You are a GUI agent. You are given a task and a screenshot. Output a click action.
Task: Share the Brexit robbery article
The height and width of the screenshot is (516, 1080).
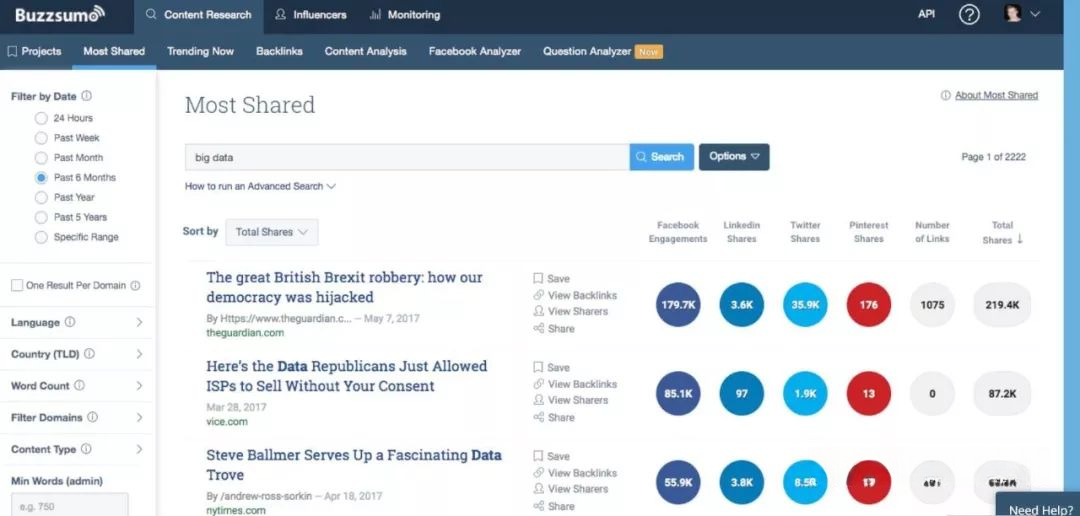[554, 329]
